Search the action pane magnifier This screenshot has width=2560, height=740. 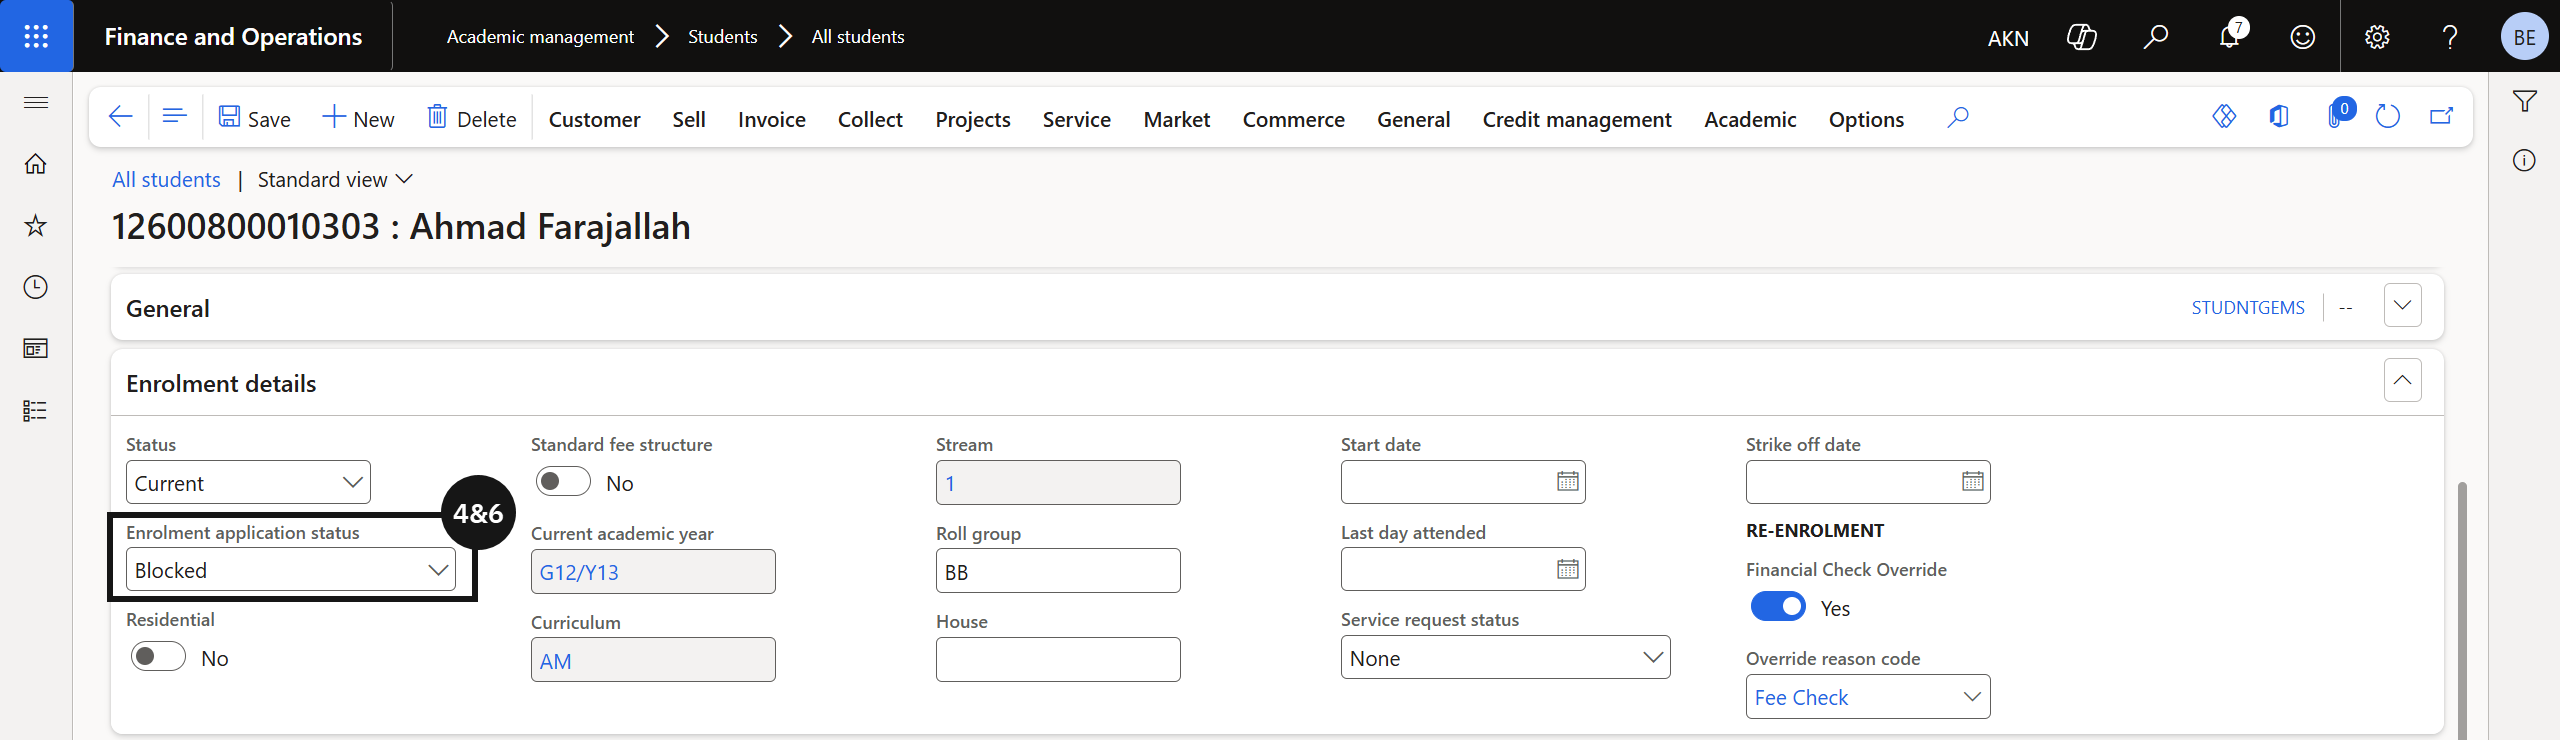(x=1958, y=118)
